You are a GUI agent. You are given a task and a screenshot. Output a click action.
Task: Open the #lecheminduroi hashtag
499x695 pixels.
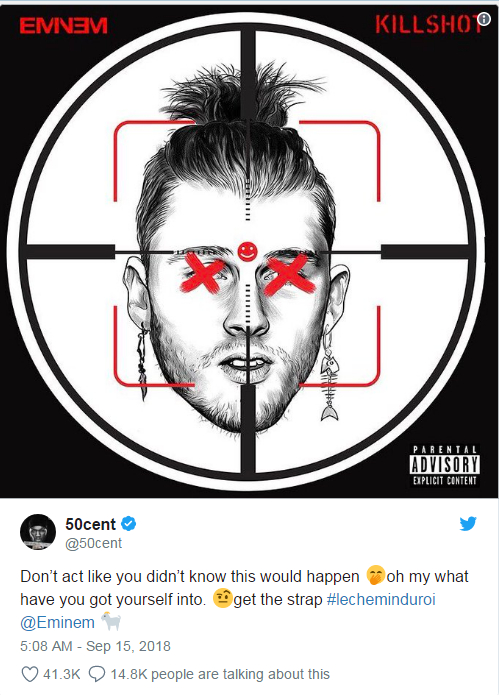pyautogui.click(x=381, y=599)
